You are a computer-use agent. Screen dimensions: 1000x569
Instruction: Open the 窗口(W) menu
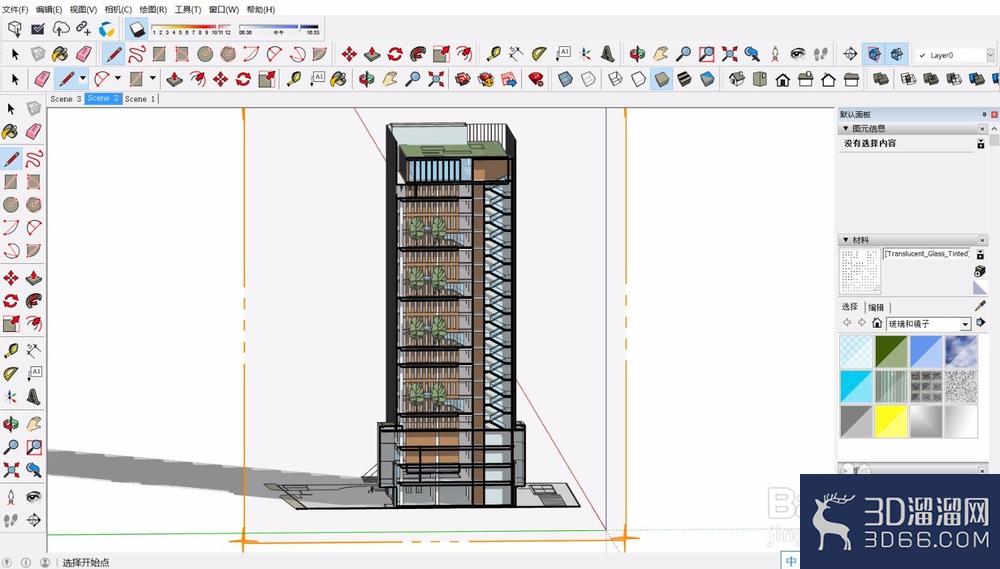[224, 10]
